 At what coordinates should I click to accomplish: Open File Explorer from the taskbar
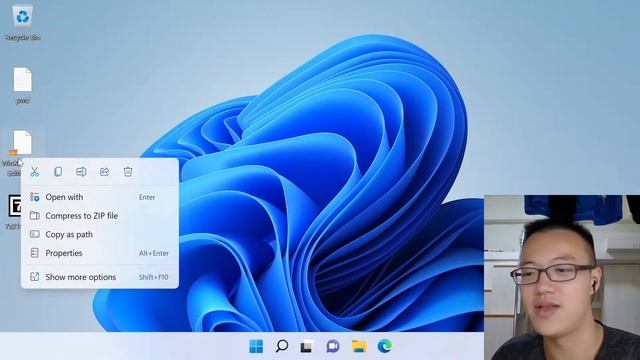[359, 347]
